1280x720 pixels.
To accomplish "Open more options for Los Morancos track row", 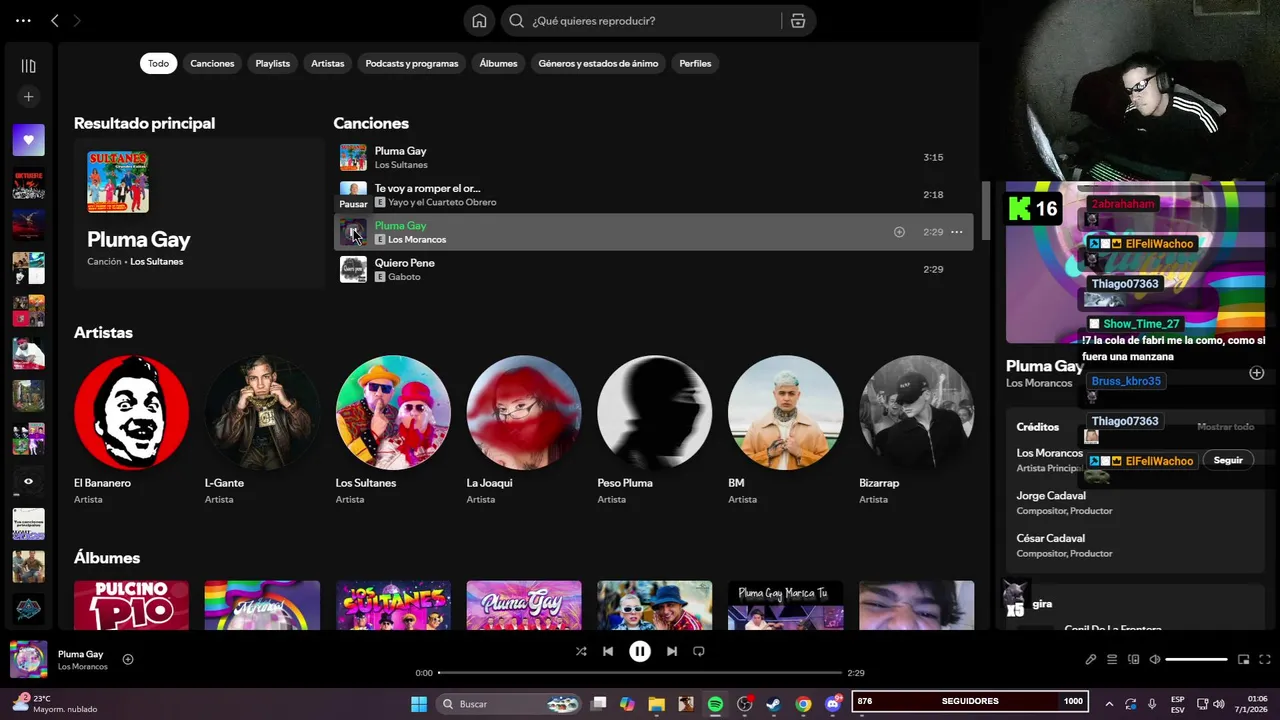I will tap(956, 232).
